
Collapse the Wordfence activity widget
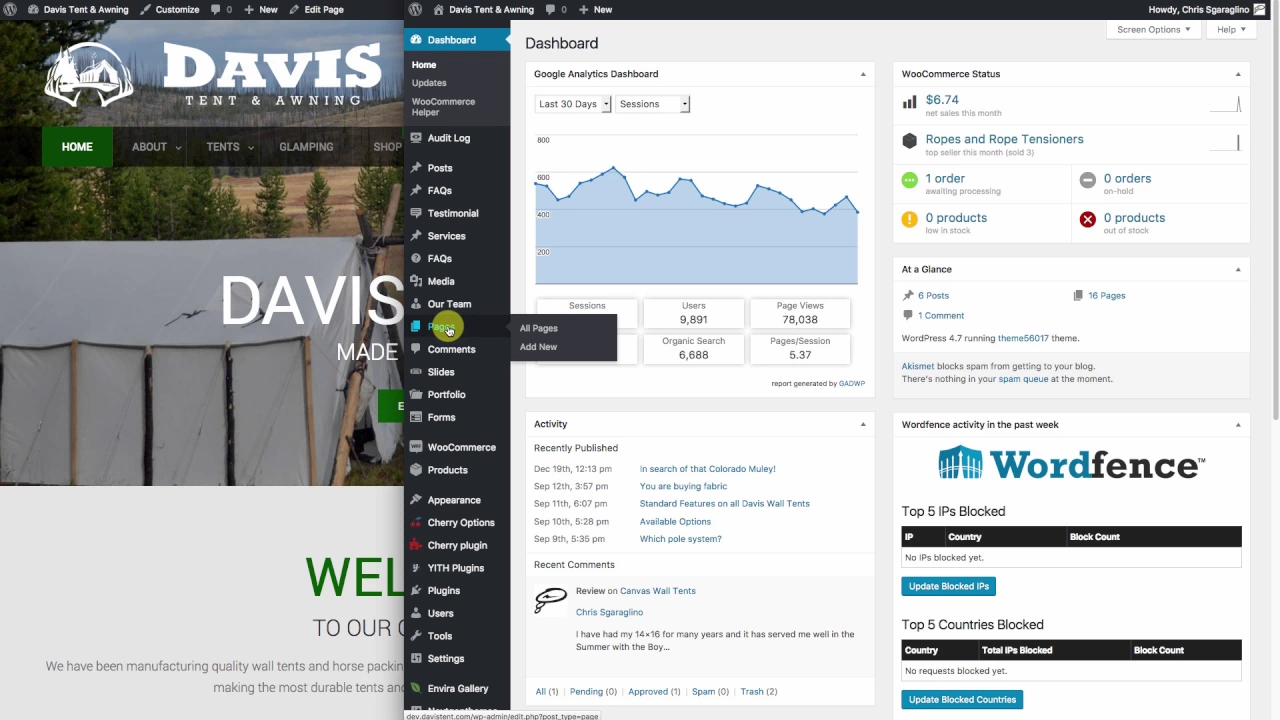1237,424
